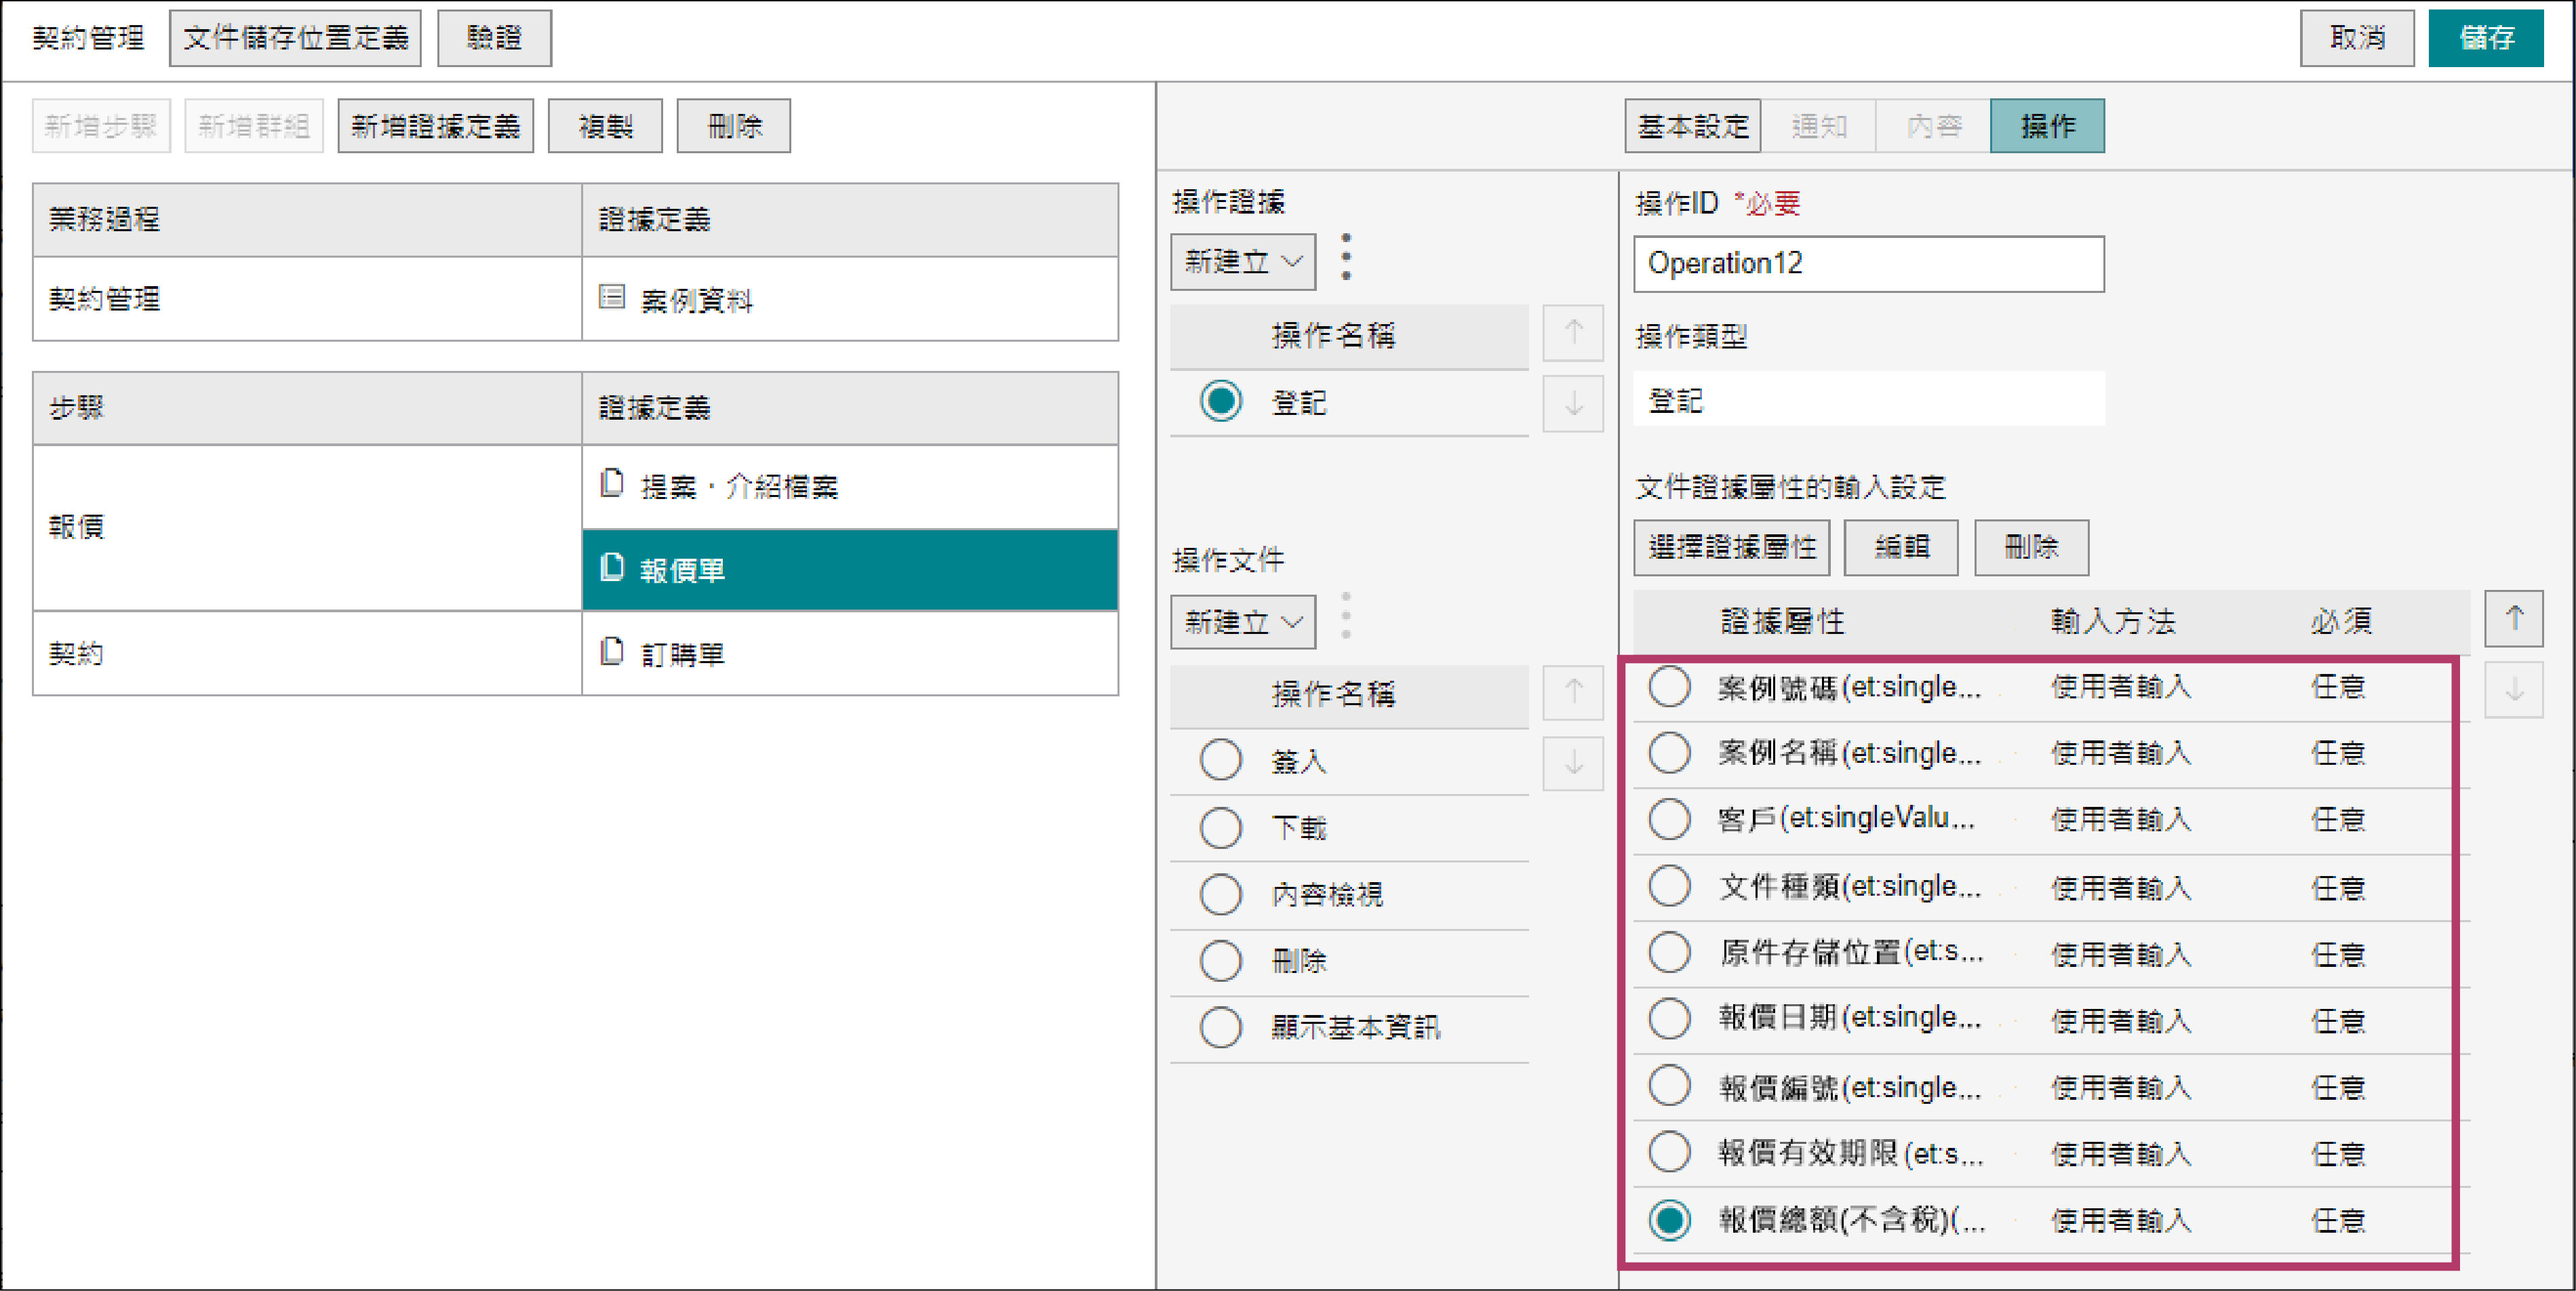This screenshot has width=2576, height=1291.
Task: Click the list icon for 案例資料
Action: (611, 297)
